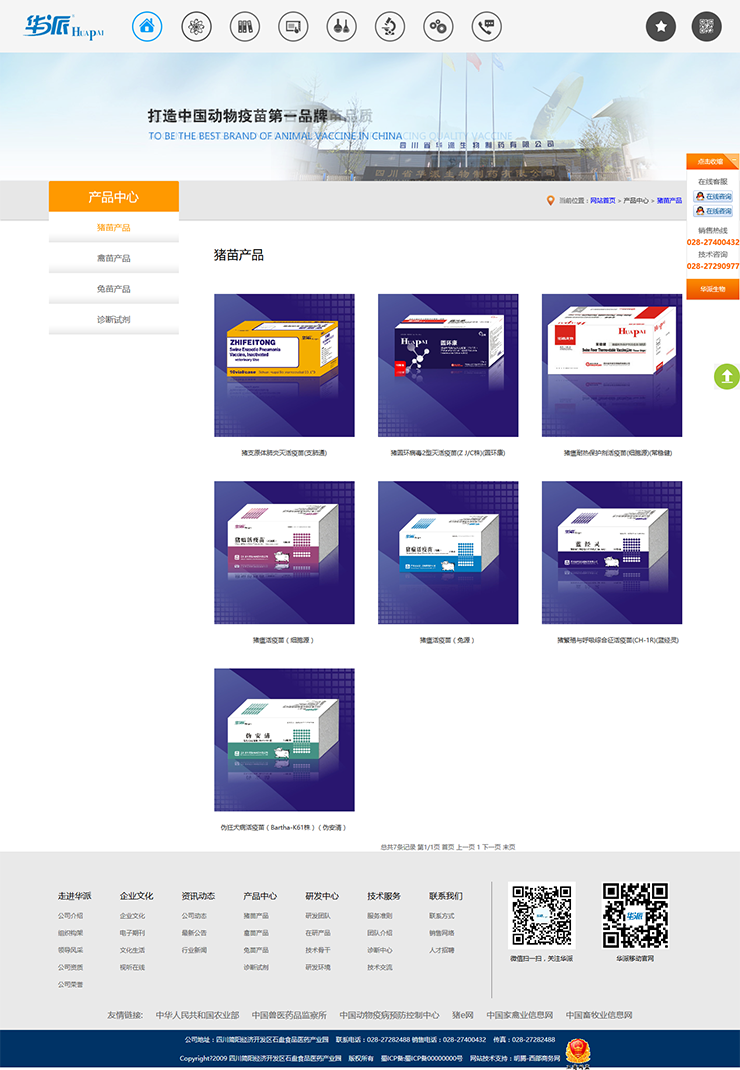Click the first 在线咨询 QQ chat button

(713, 197)
